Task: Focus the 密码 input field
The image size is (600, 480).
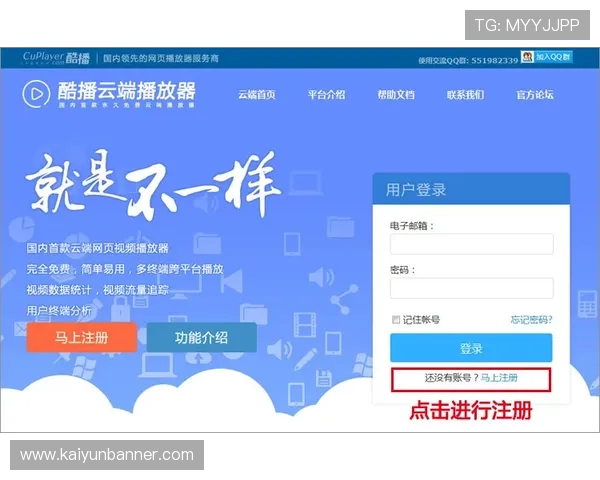Action: 471,288
